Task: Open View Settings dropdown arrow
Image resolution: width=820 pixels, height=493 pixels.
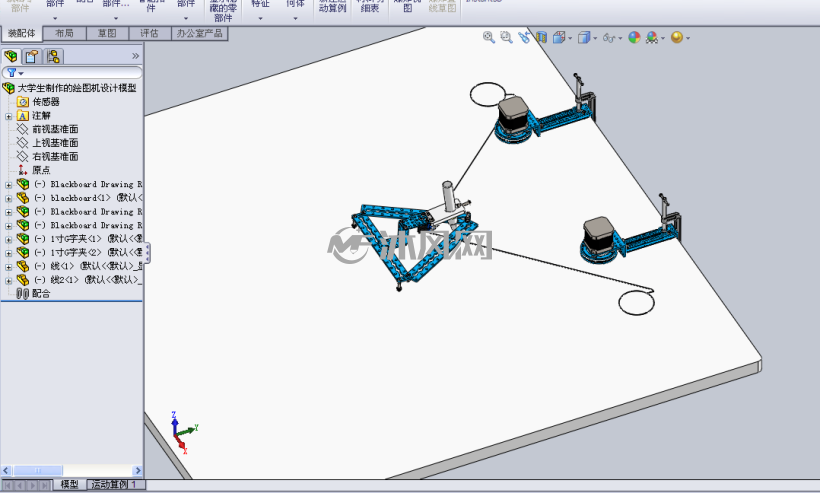Action: click(x=688, y=38)
